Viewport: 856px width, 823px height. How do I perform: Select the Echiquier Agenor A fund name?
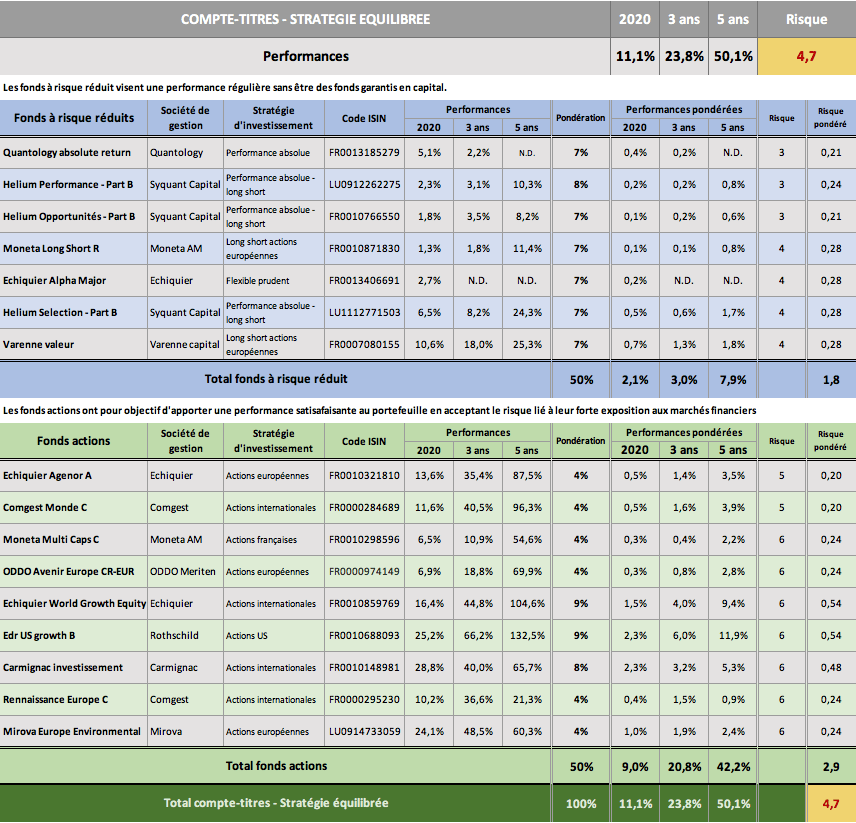point(47,476)
